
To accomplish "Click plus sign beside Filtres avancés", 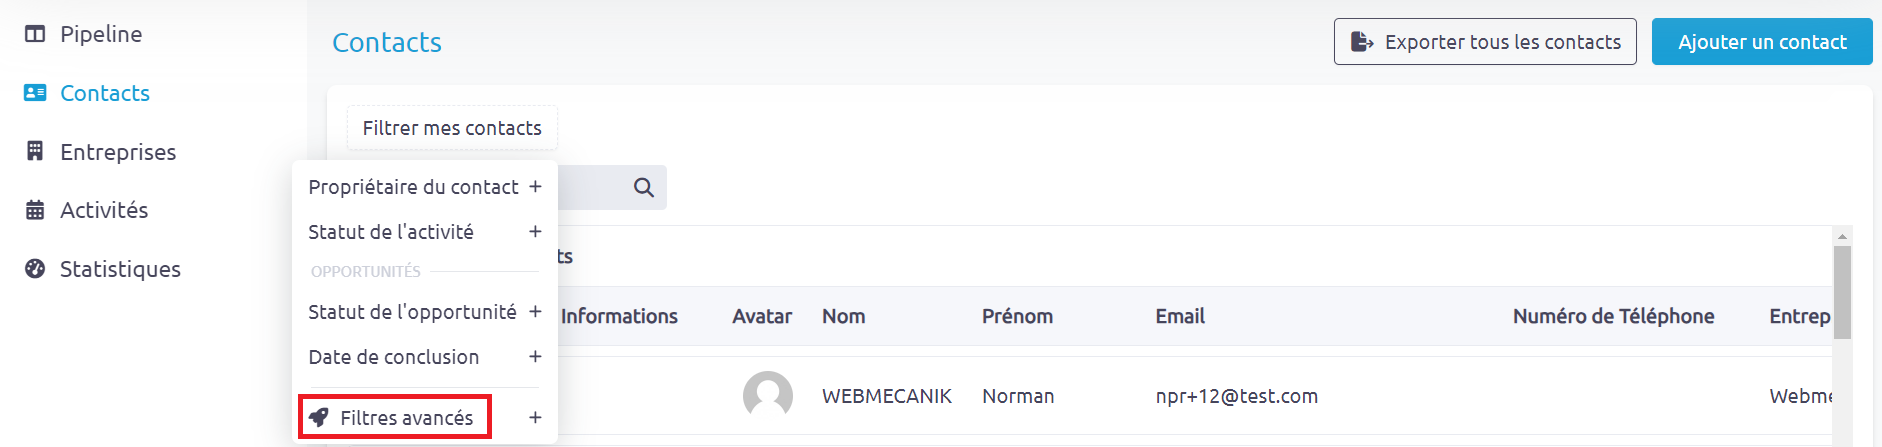I will (x=535, y=418).
